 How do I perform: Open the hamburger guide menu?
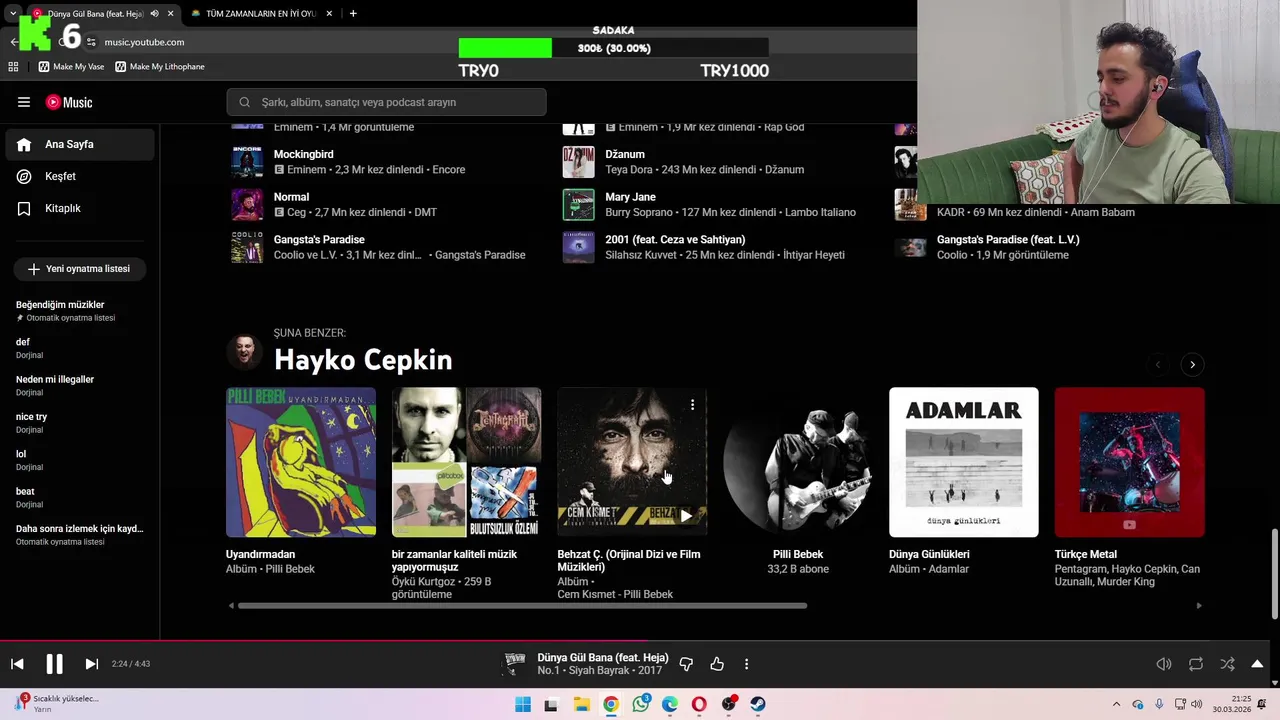(24, 102)
